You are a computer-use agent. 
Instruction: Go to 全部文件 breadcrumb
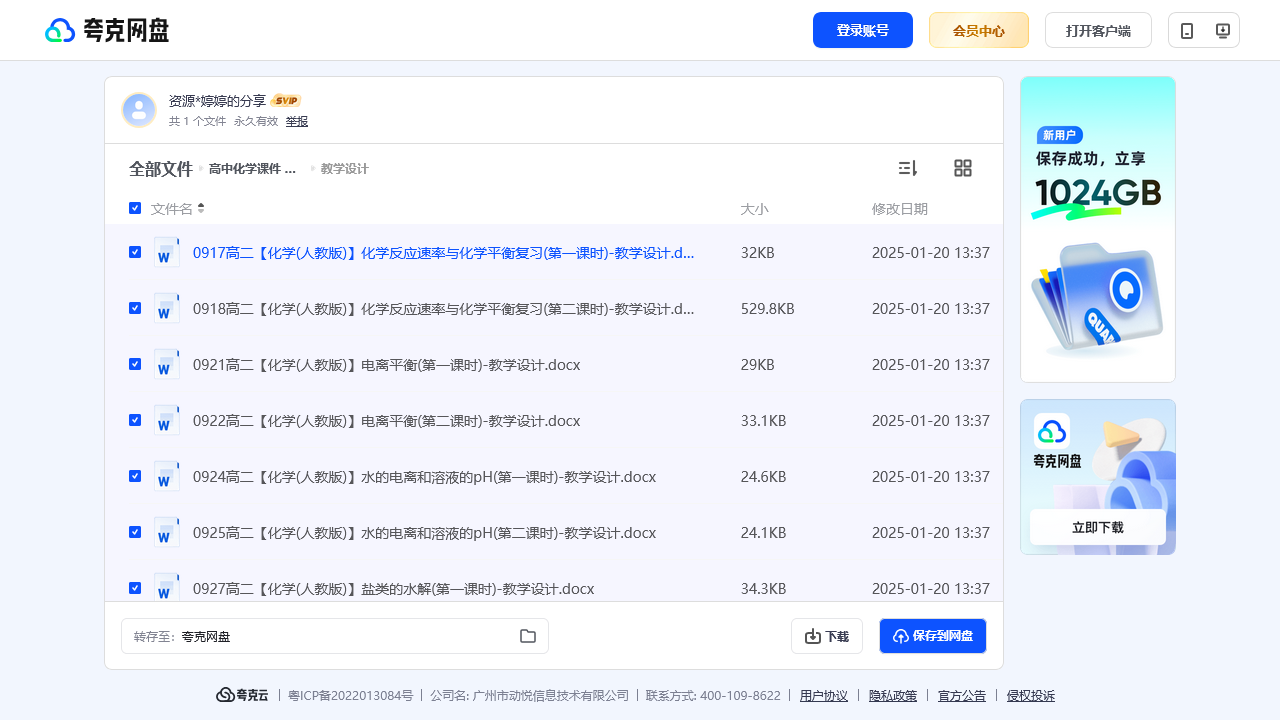click(x=160, y=169)
